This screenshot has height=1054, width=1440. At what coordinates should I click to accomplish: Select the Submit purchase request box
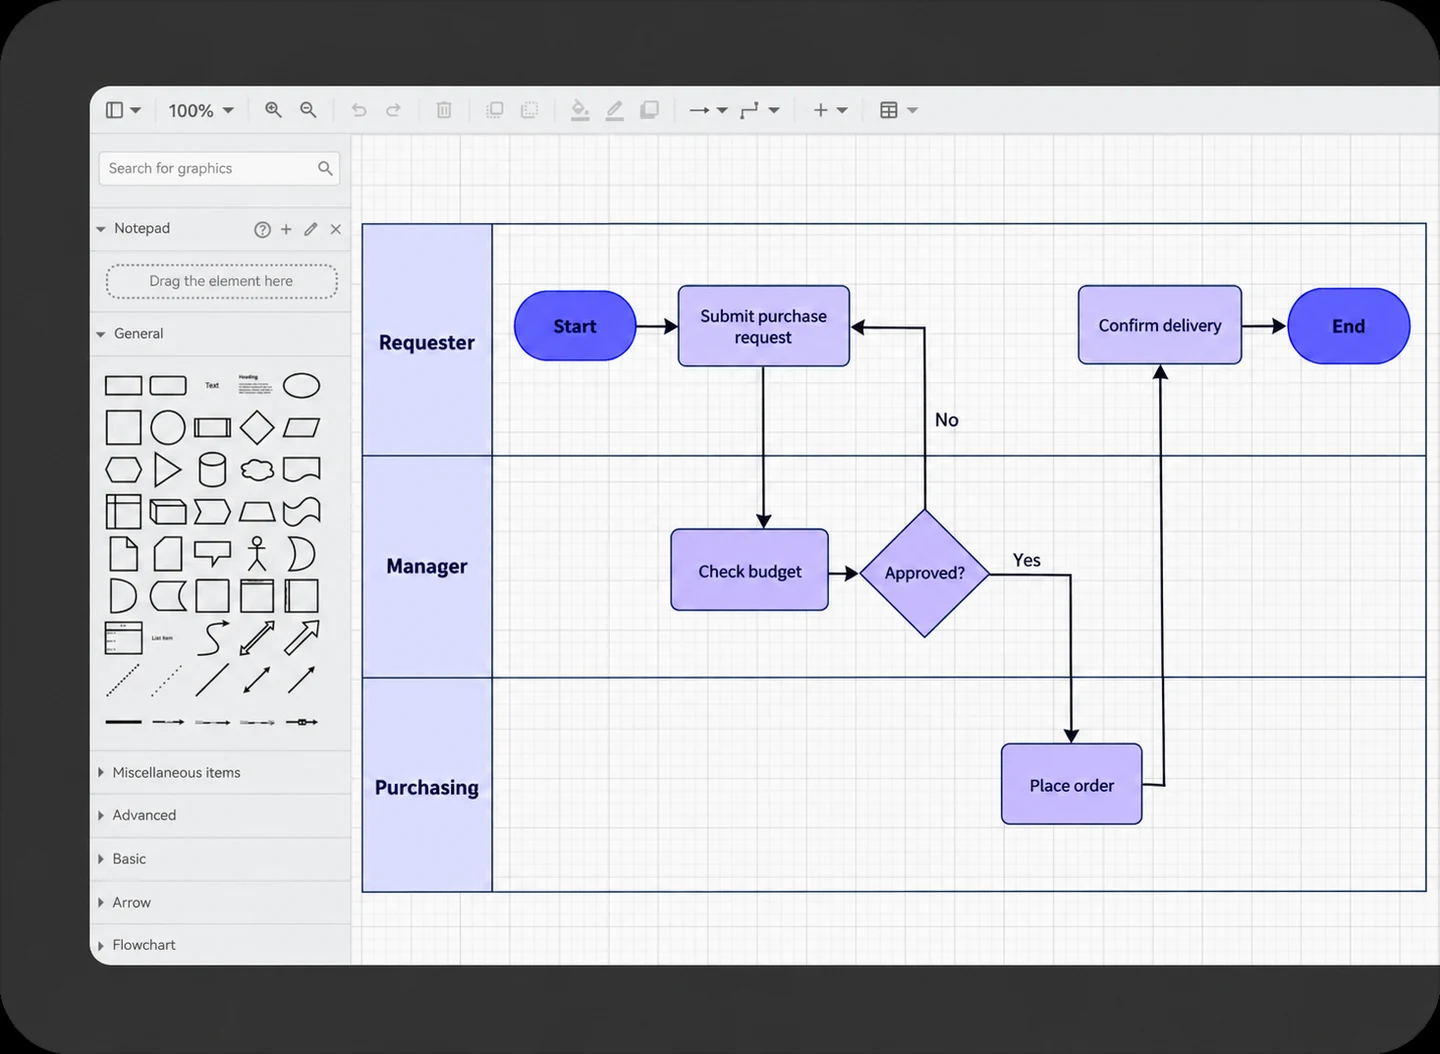(x=764, y=326)
